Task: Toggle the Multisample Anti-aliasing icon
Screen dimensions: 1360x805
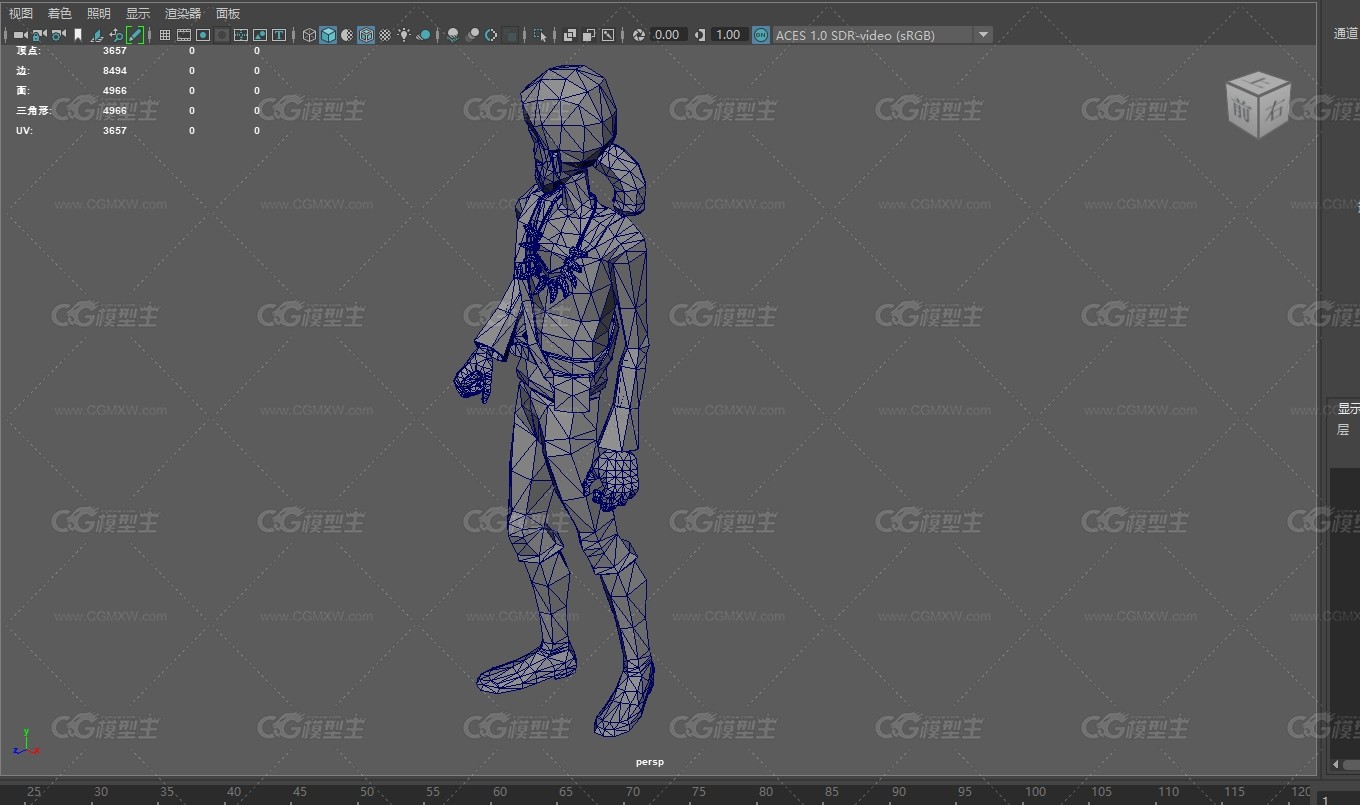Action: click(x=491, y=35)
